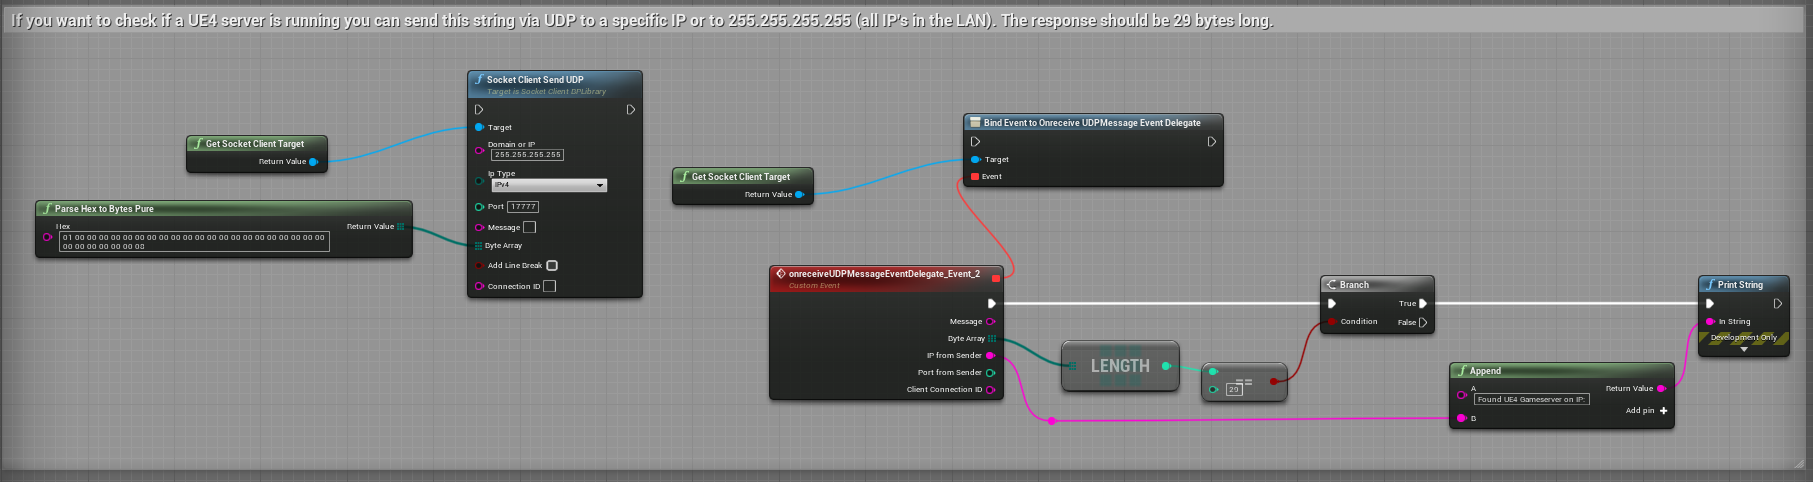Click the Branch node Condition pin

1331,322
